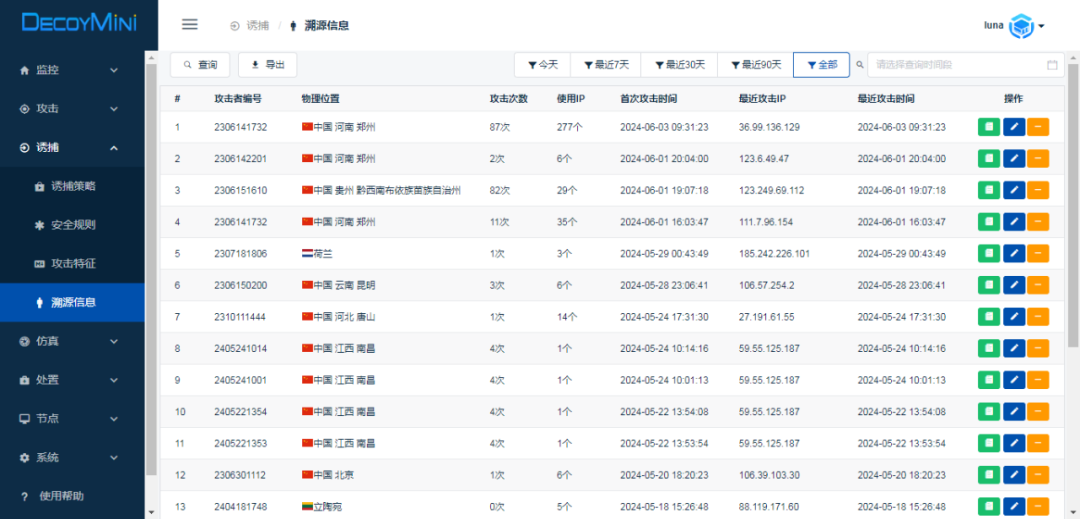Click the sidebar vertical scrollbar
Image resolution: width=1080 pixels, height=519 pixels.
(152, 268)
